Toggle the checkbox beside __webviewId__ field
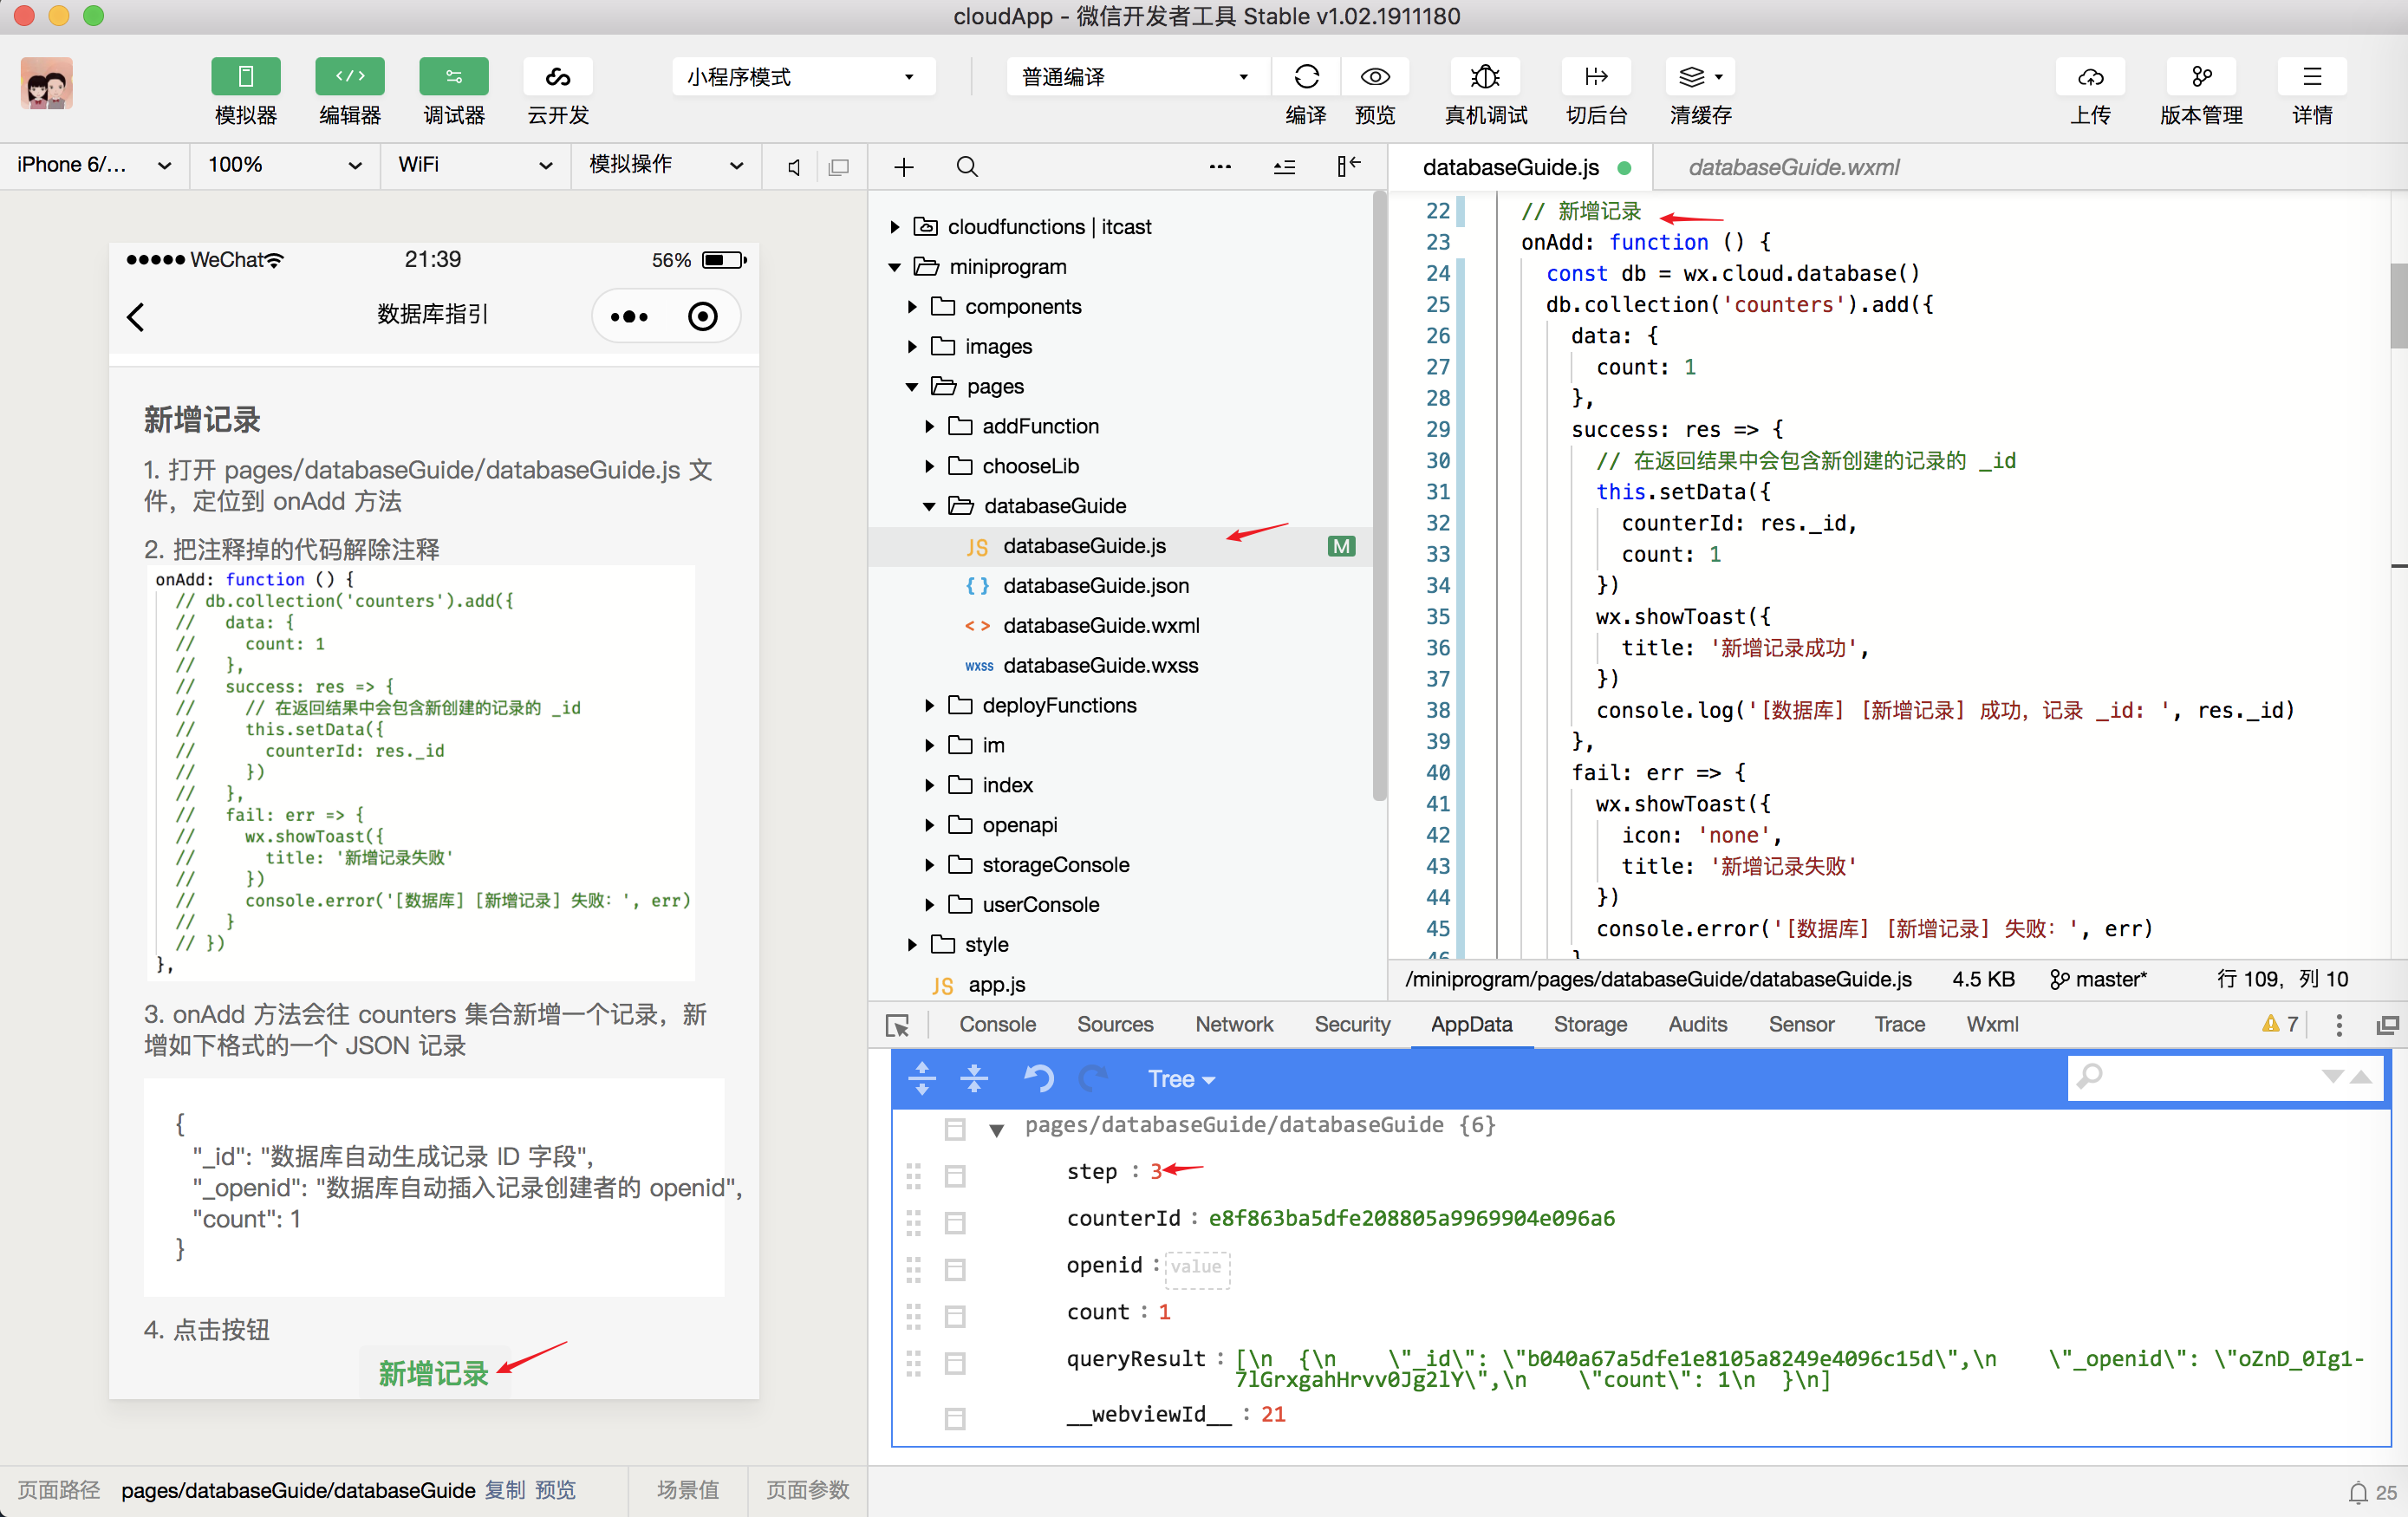Screen dimensions: 2408x1517 point(955,1419)
